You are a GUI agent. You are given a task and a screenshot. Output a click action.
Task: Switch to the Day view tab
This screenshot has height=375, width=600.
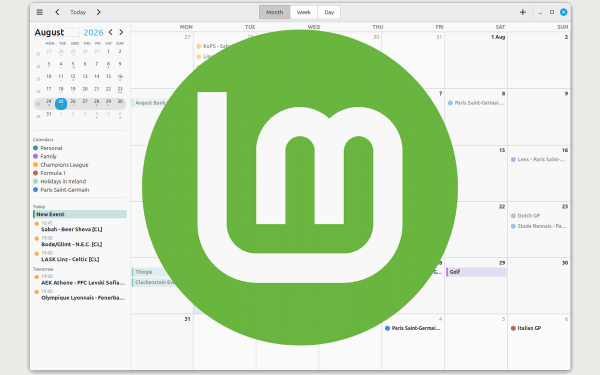point(329,12)
